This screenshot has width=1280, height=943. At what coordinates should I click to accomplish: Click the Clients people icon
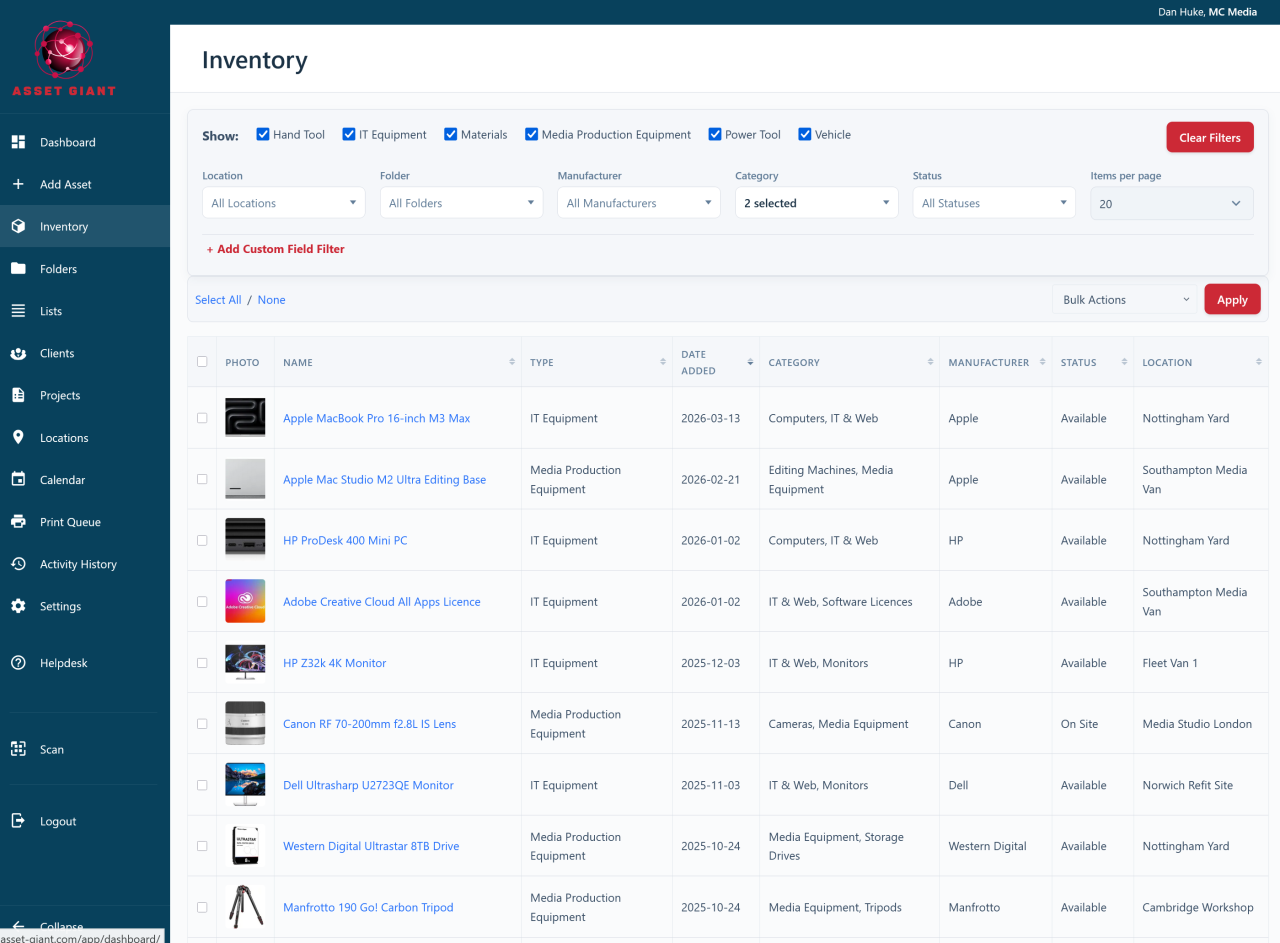[18, 353]
